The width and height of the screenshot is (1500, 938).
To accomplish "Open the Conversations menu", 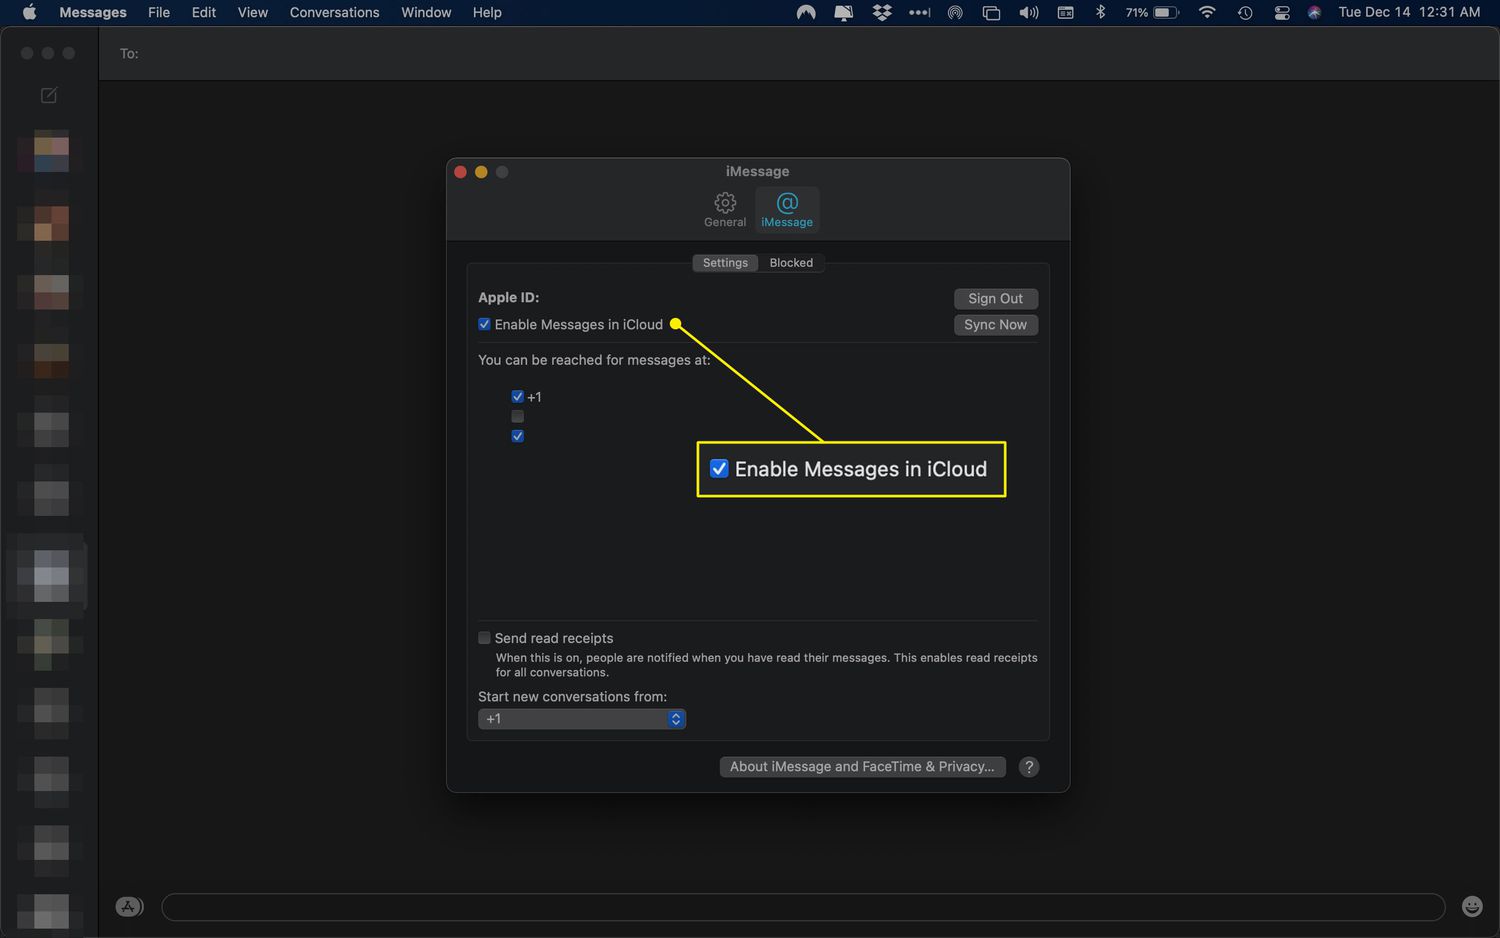I will [x=334, y=13].
